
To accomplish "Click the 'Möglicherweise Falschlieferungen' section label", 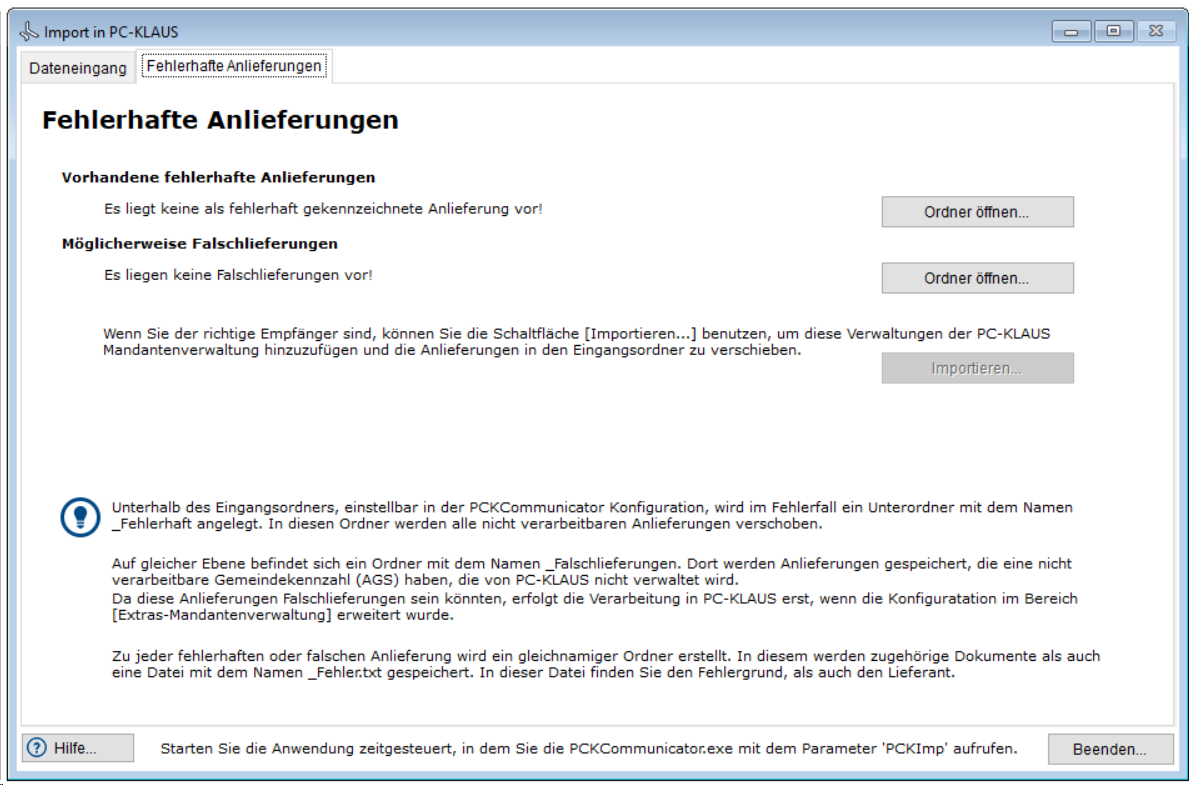I will (200, 244).
